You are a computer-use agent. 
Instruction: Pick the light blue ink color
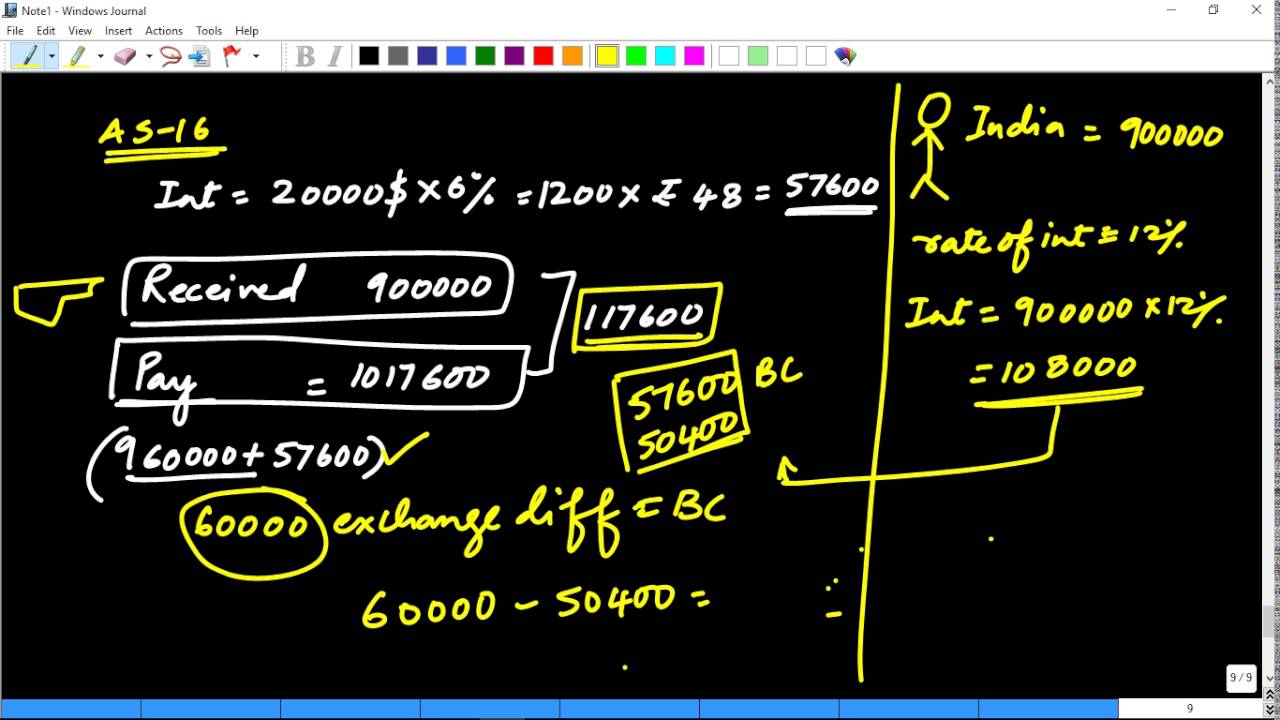456,56
